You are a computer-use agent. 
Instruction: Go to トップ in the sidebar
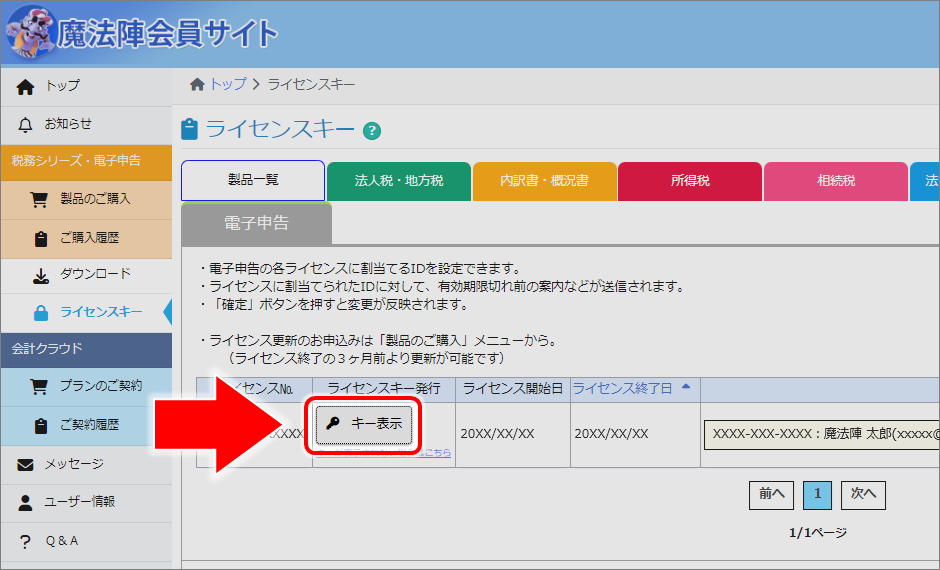[x=61, y=86]
